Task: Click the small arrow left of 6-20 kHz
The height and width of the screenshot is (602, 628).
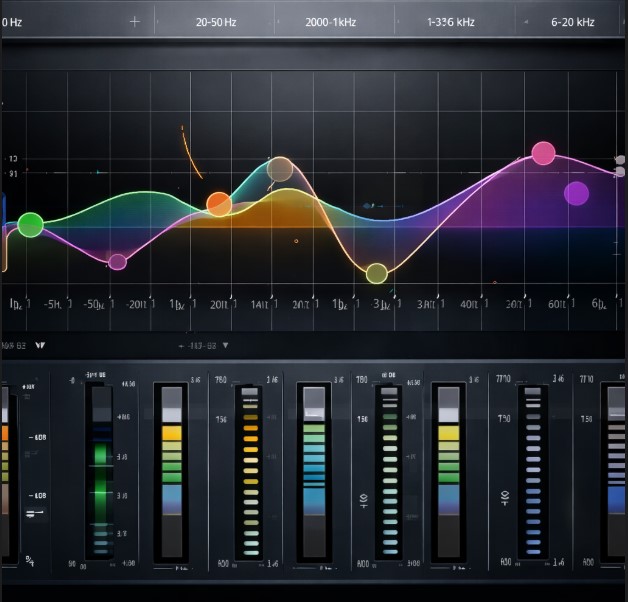Action: [x=526, y=22]
